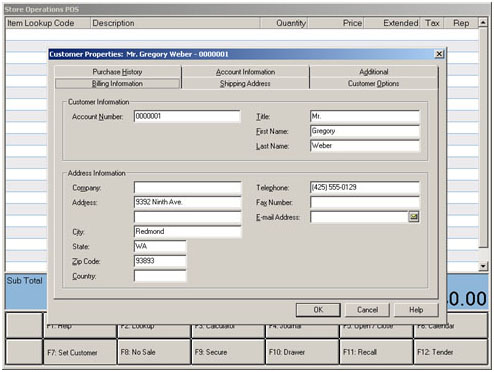The image size is (494, 372).
Task: Select the Billing Information tab
Action: 117,83
